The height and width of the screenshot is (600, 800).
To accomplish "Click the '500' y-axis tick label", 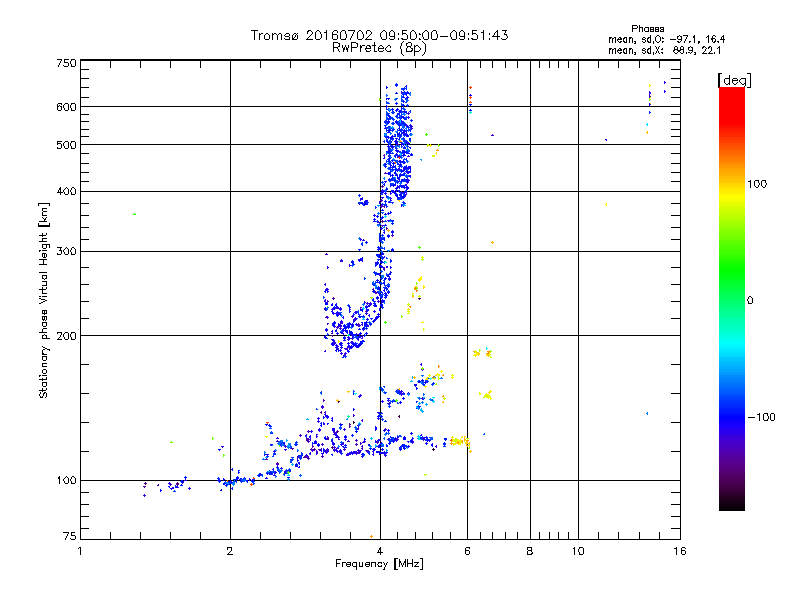I will point(66,145).
